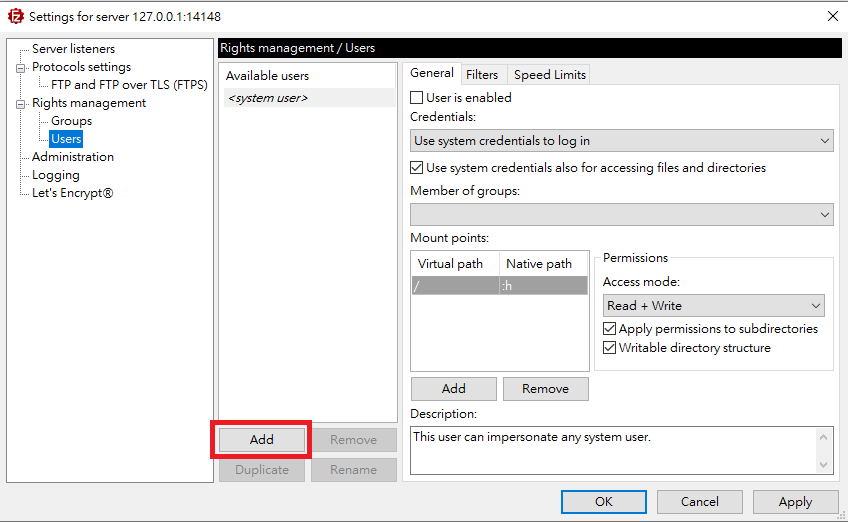Switch to the Filters tab
This screenshot has height=522, width=848.
(x=482, y=75)
